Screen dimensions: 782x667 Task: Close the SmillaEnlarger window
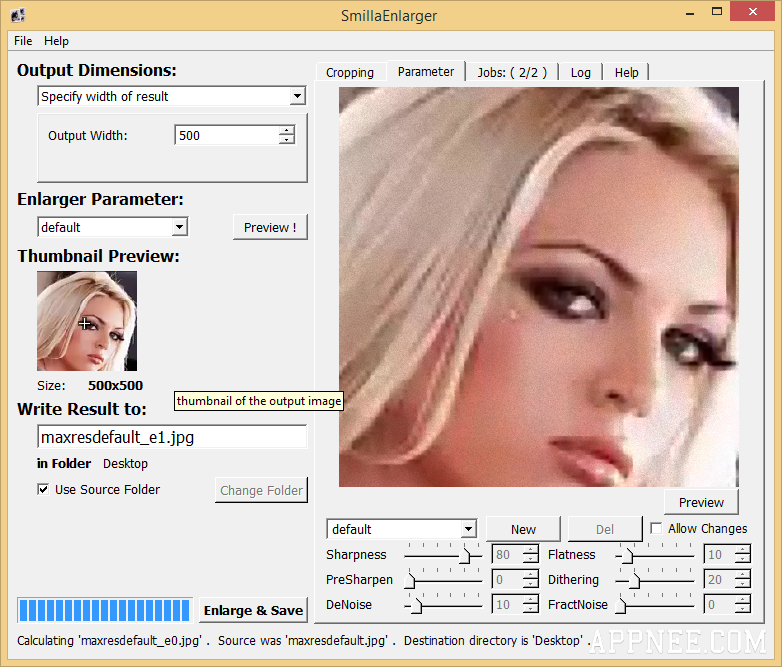(x=753, y=11)
